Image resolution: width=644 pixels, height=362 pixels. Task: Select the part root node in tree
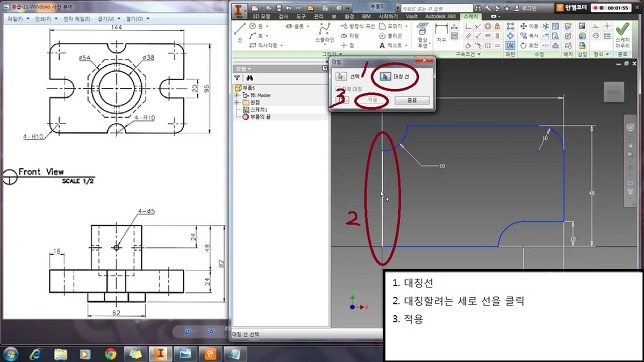click(x=245, y=88)
